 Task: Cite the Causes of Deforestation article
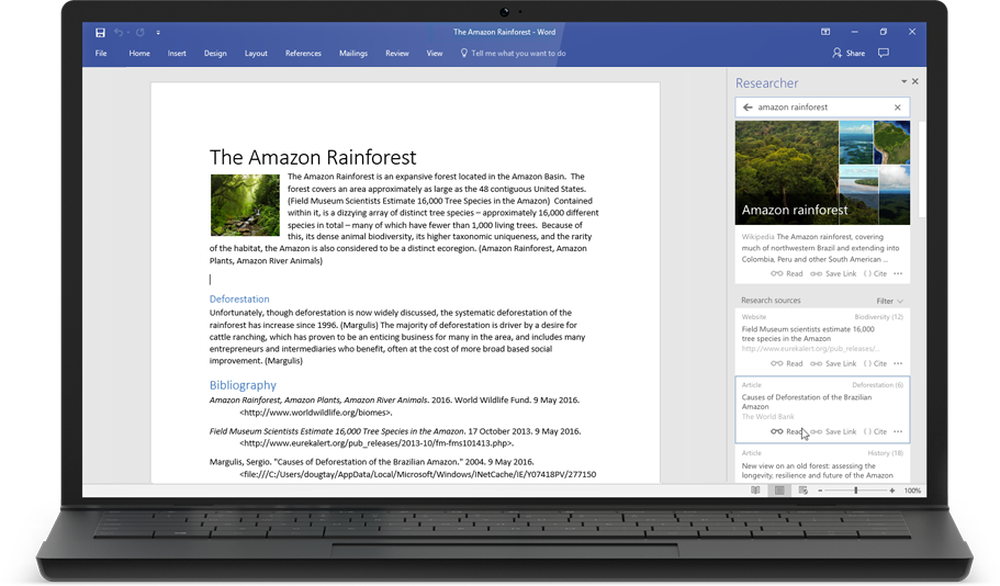pos(874,431)
